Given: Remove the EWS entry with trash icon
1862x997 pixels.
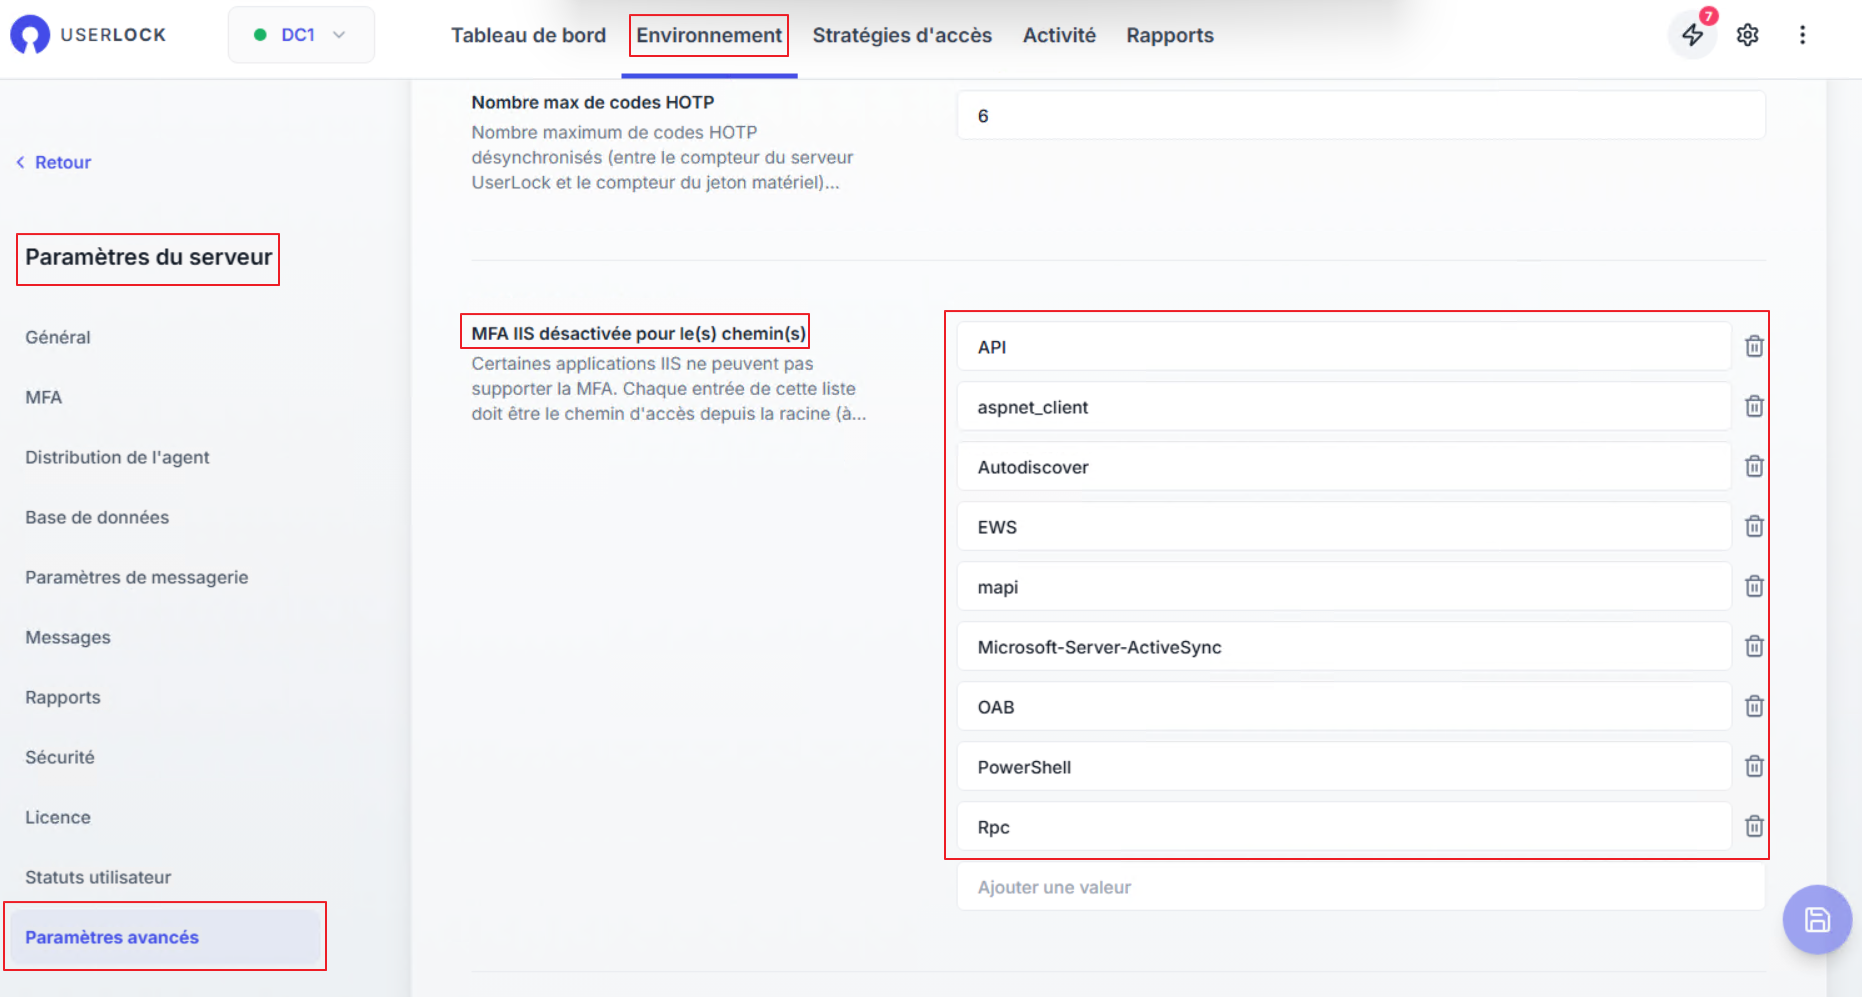Looking at the screenshot, I should point(1754,527).
